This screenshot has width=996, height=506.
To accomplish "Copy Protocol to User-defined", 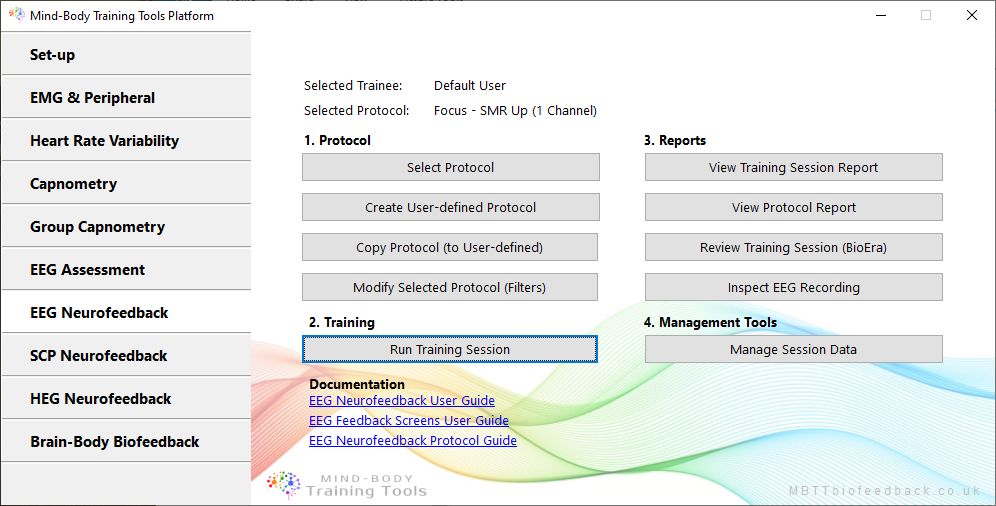I will coord(450,247).
